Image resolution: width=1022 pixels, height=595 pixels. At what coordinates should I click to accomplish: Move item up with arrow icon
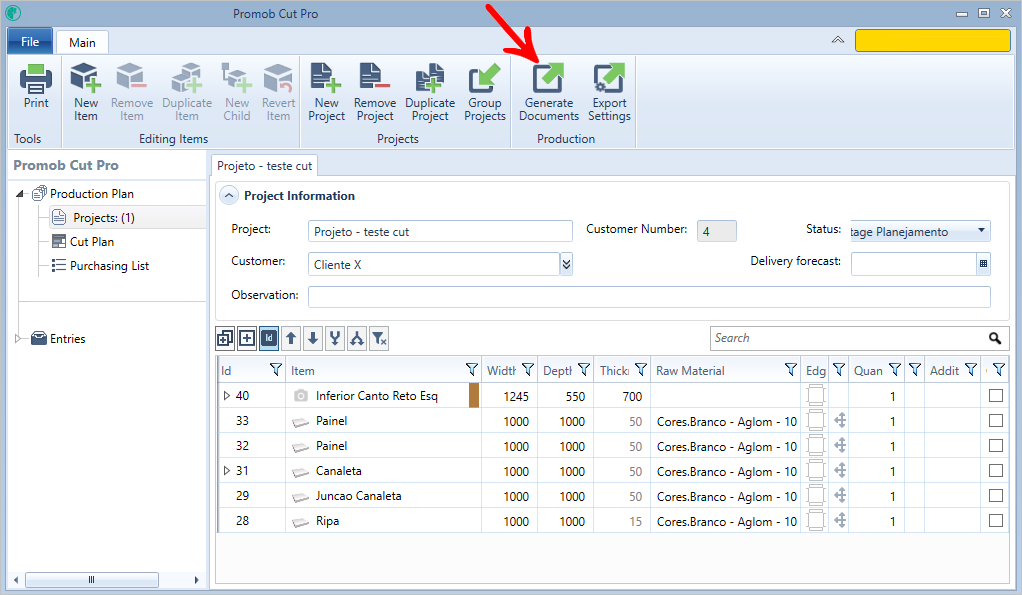(291, 338)
